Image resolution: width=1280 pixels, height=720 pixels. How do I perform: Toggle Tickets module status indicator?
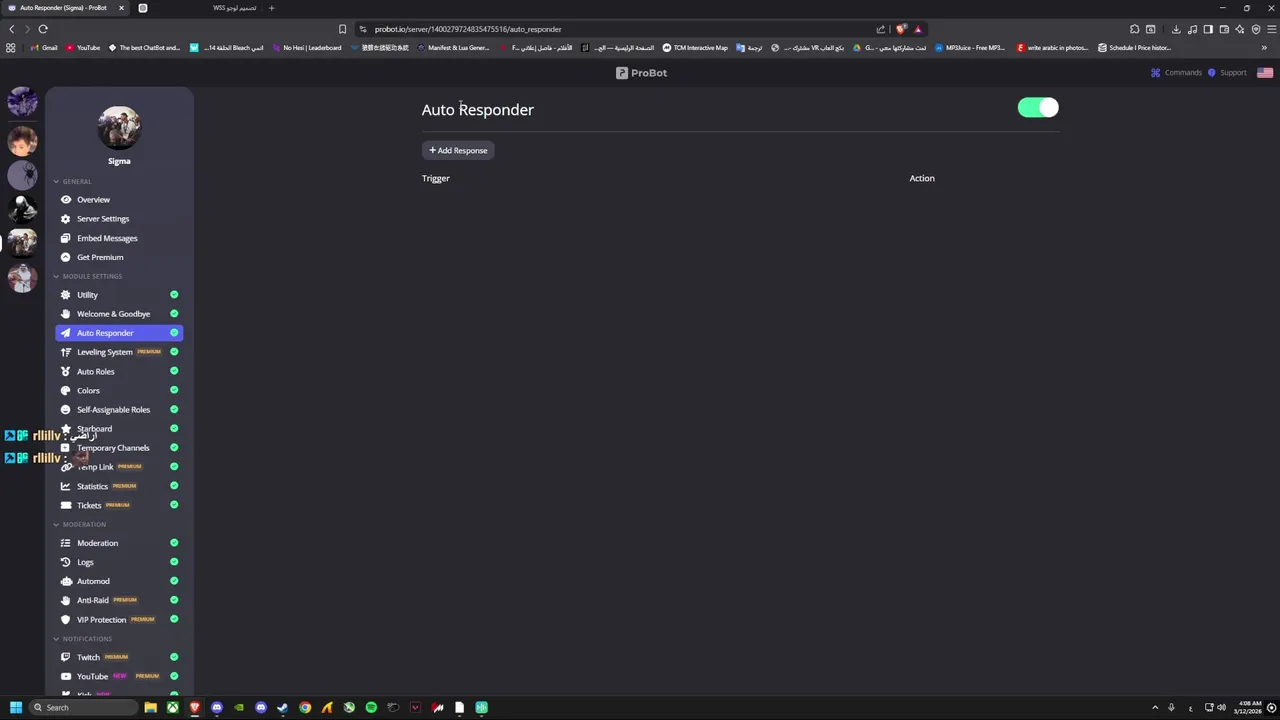pyautogui.click(x=174, y=505)
